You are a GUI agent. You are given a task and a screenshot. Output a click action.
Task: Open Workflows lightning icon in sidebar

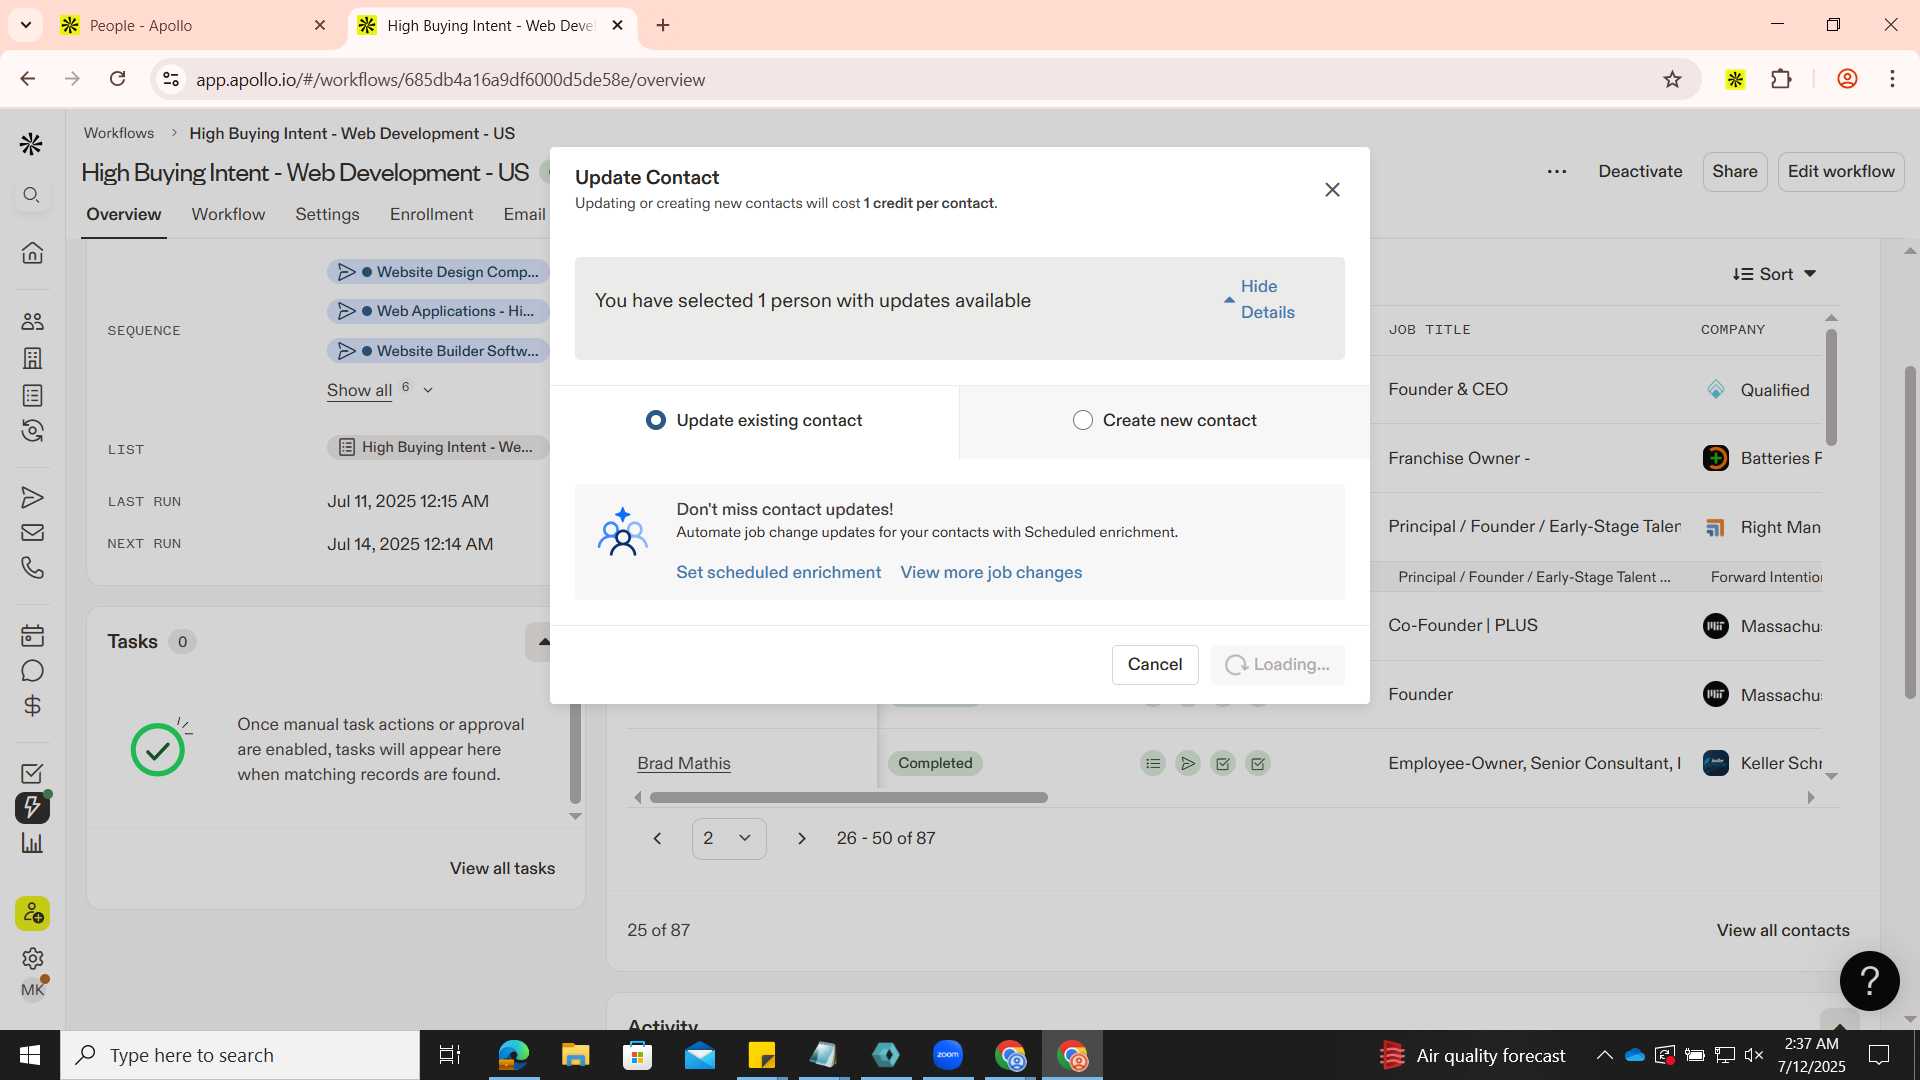(32, 808)
